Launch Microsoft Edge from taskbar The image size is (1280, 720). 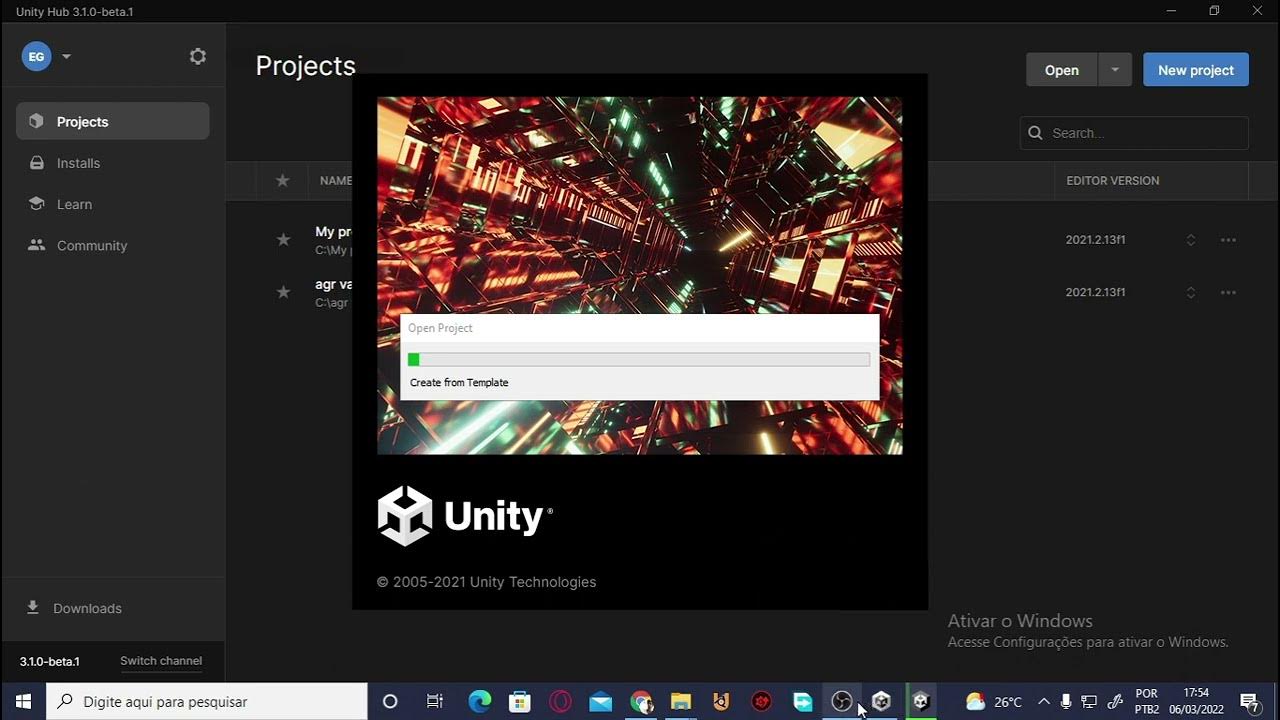tap(480, 701)
